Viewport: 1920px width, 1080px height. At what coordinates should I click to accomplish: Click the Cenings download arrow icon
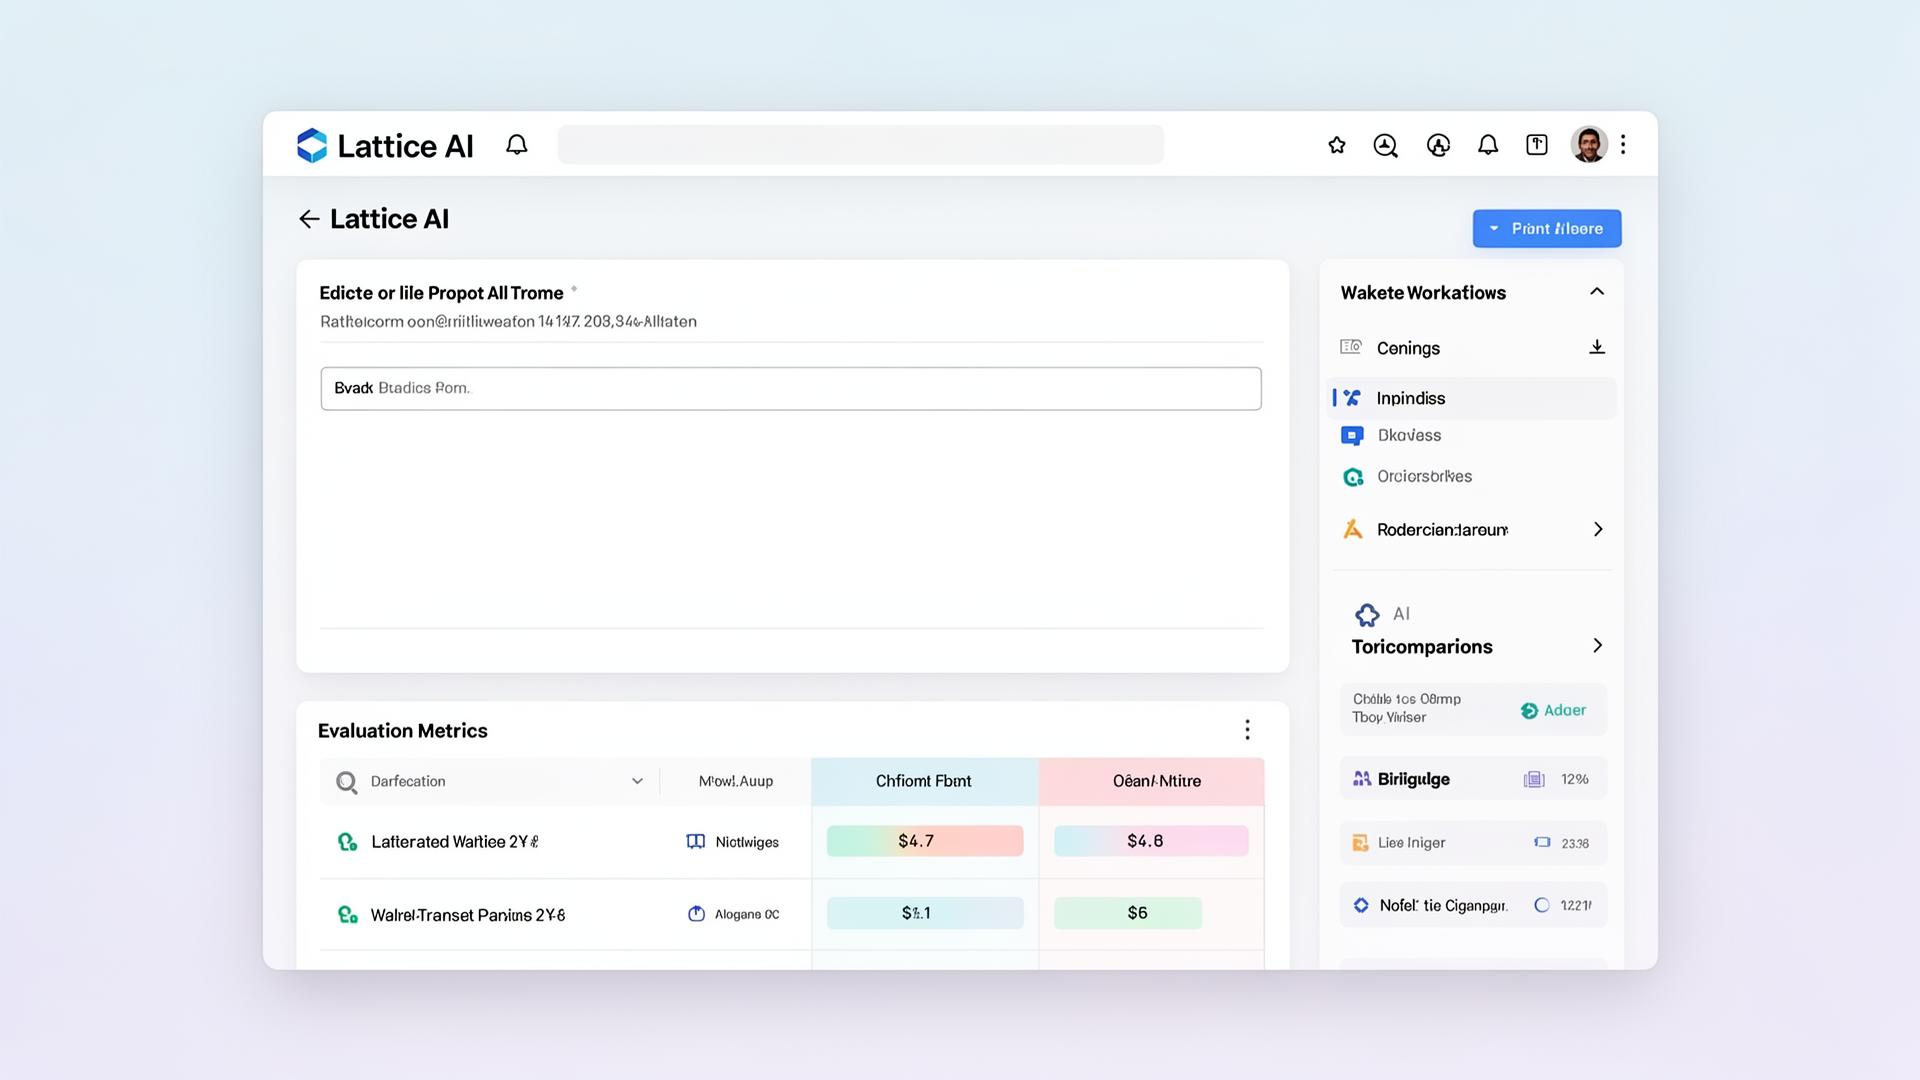pos(1597,347)
